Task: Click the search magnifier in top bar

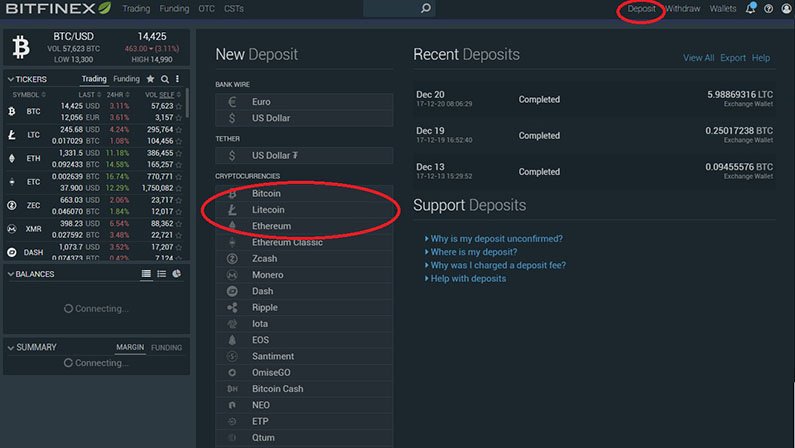Action: click(x=426, y=8)
